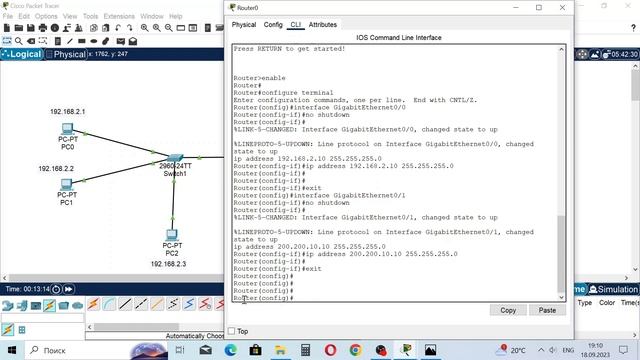Click the CLI scrollbar down arrow
Viewport: 640px width, 360px height.
pyautogui.click(x=562, y=298)
